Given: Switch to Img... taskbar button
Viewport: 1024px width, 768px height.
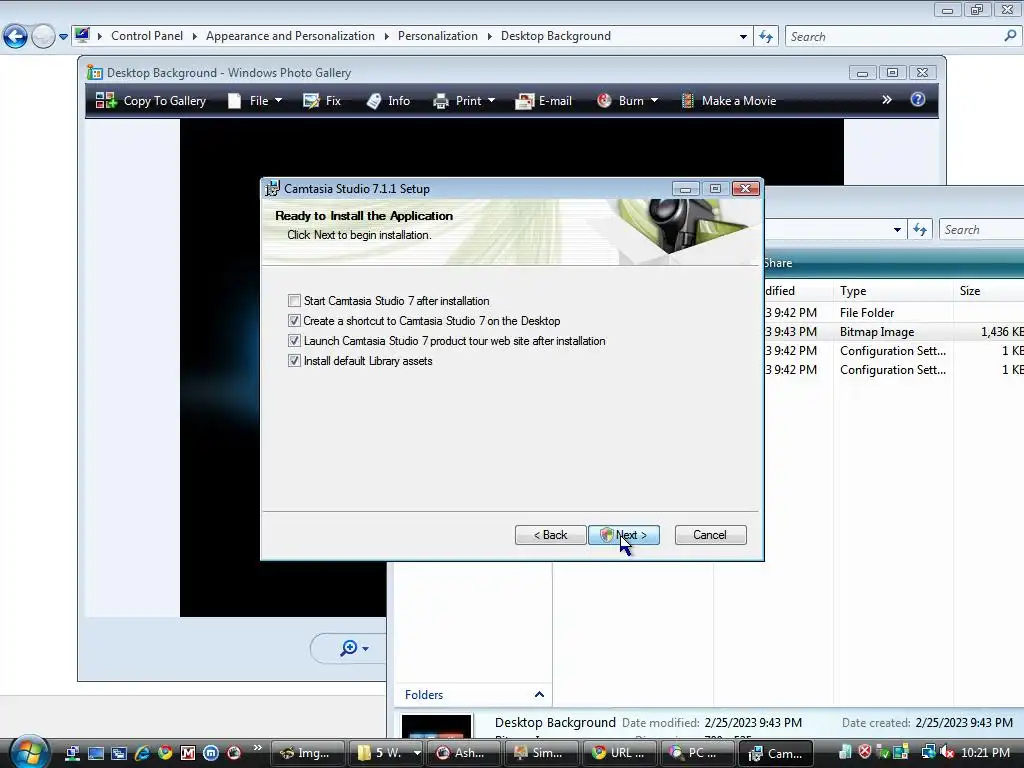Looking at the screenshot, I should pos(308,753).
